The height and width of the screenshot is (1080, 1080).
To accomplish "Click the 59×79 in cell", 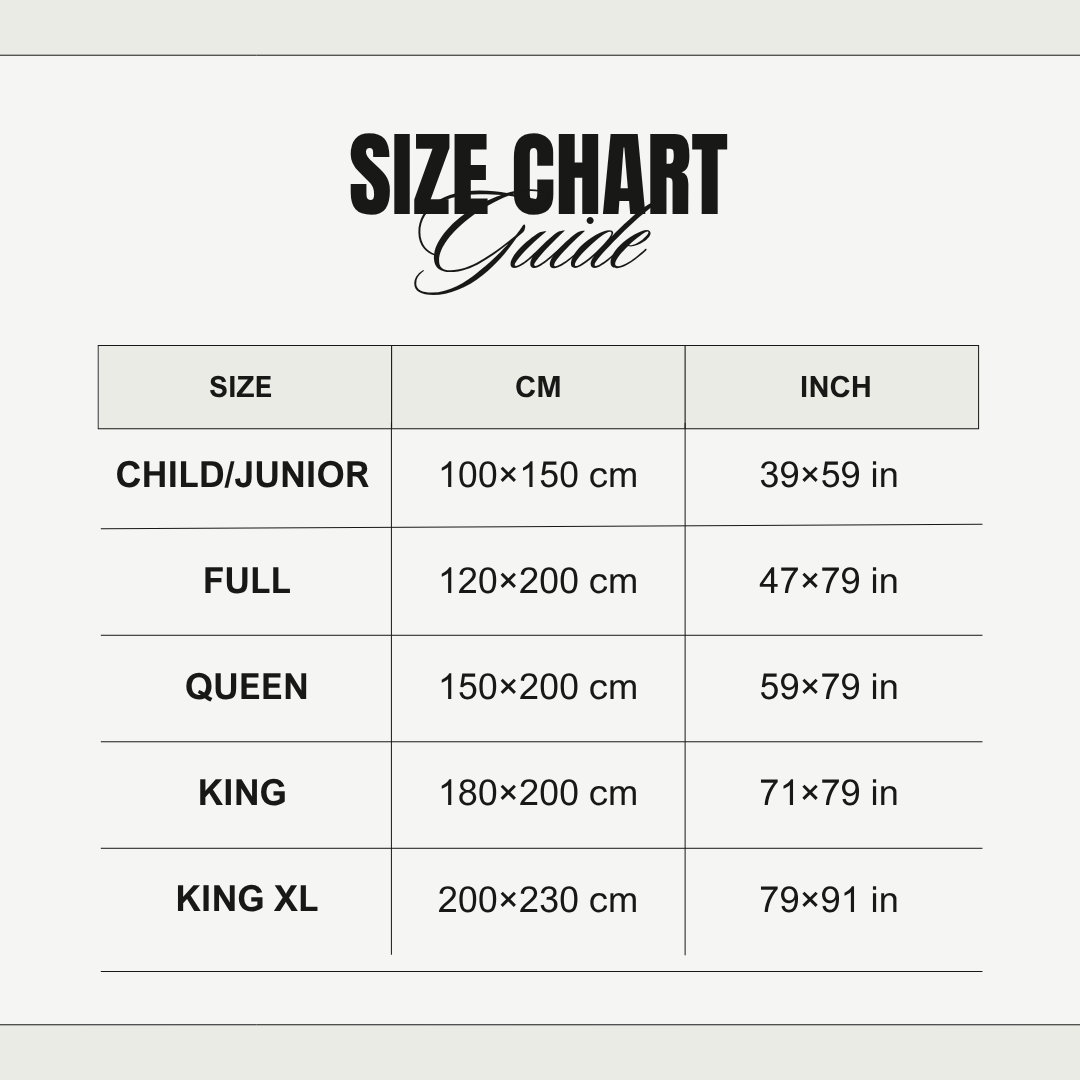I will tap(829, 687).
